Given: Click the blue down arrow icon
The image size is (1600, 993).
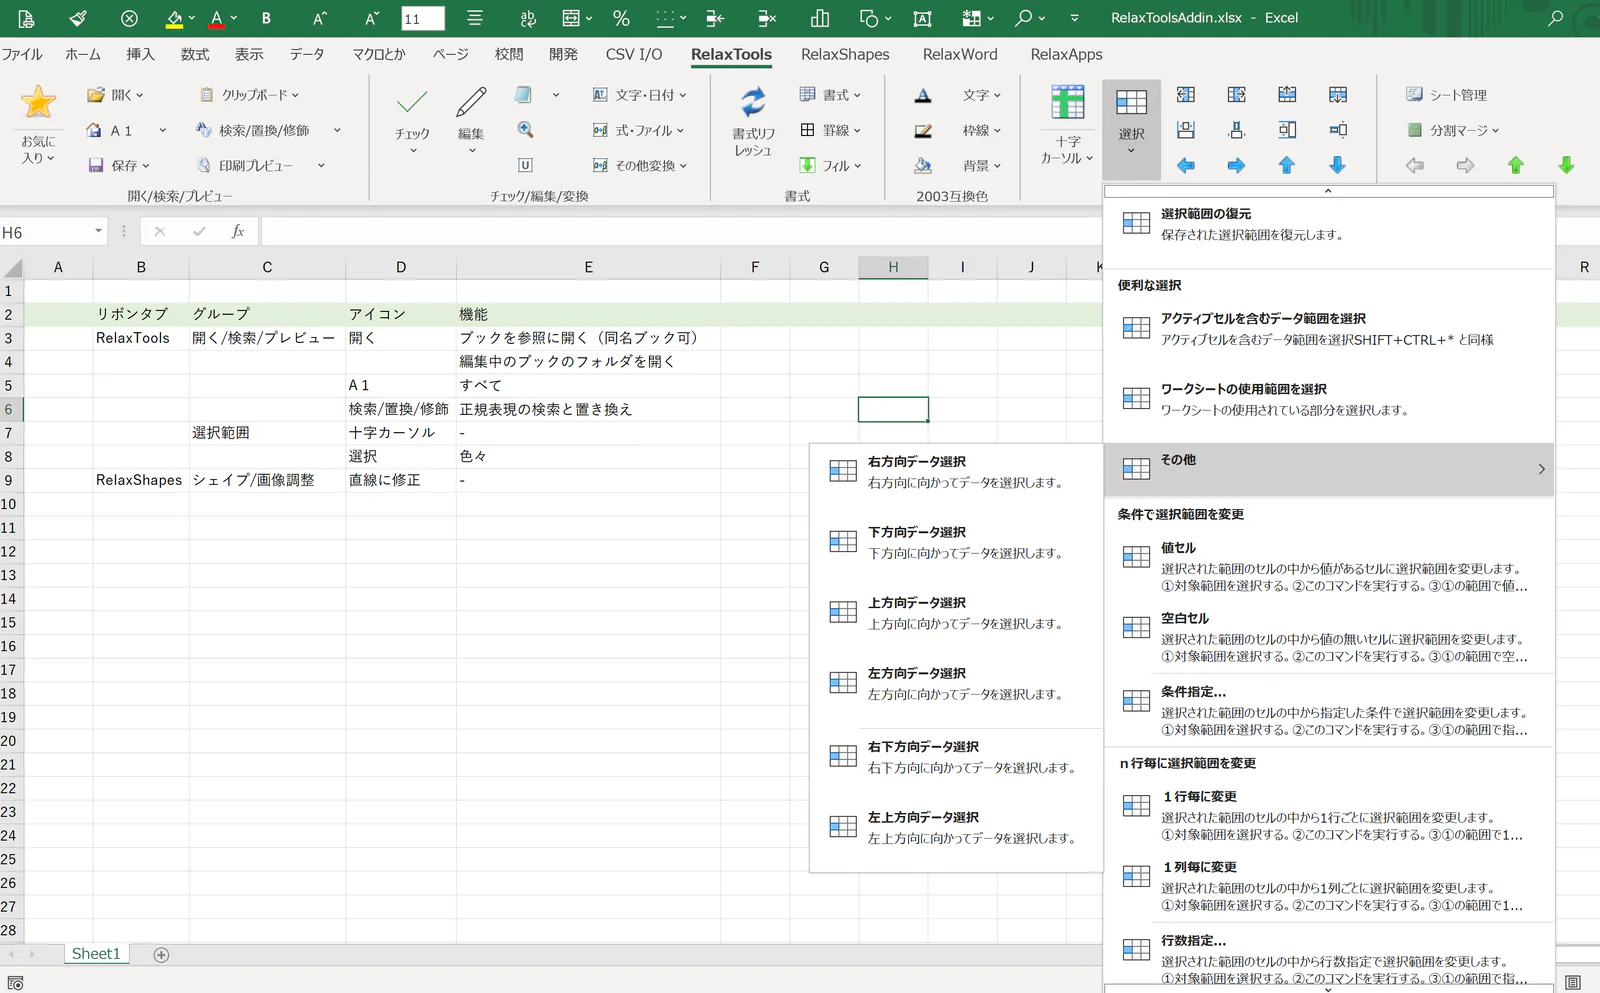Looking at the screenshot, I should [x=1337, y=166].
